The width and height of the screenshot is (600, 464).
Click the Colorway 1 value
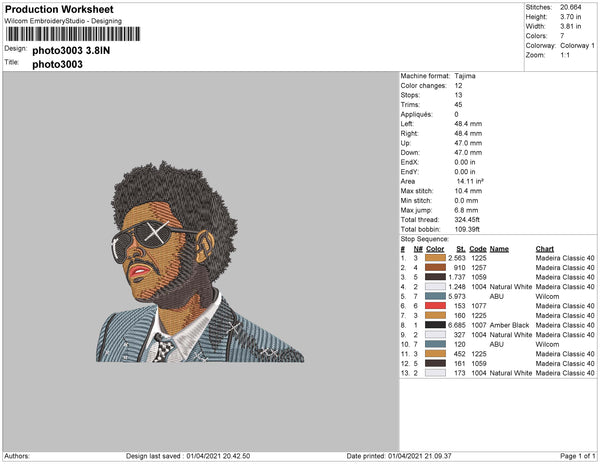click(577, 46)
